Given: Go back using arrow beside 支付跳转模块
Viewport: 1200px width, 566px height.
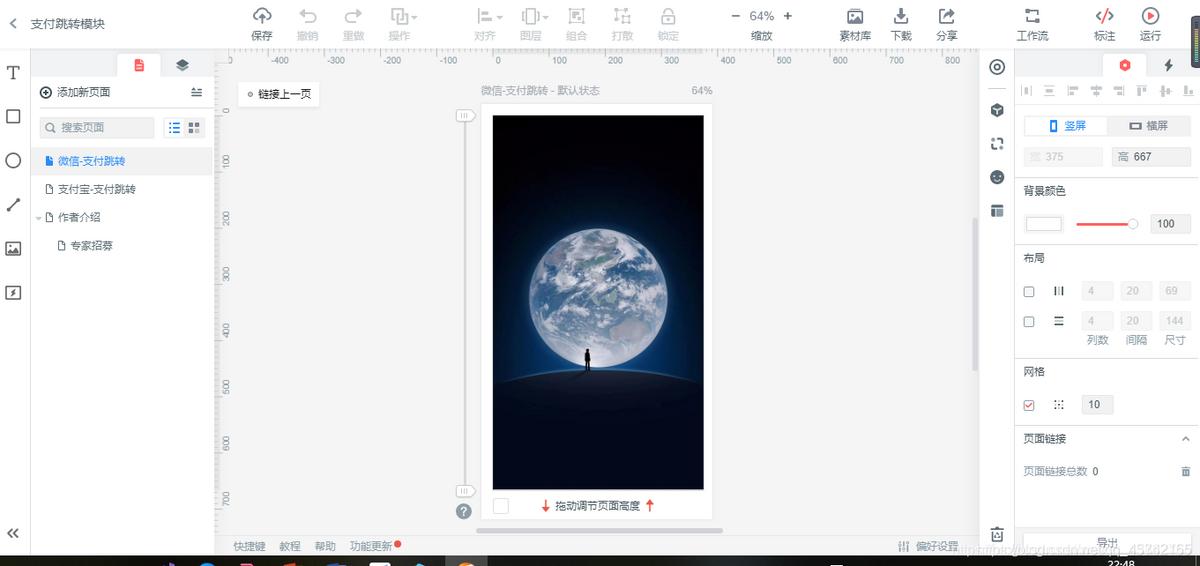Looking at the screenshot, I should click(13, 23).
